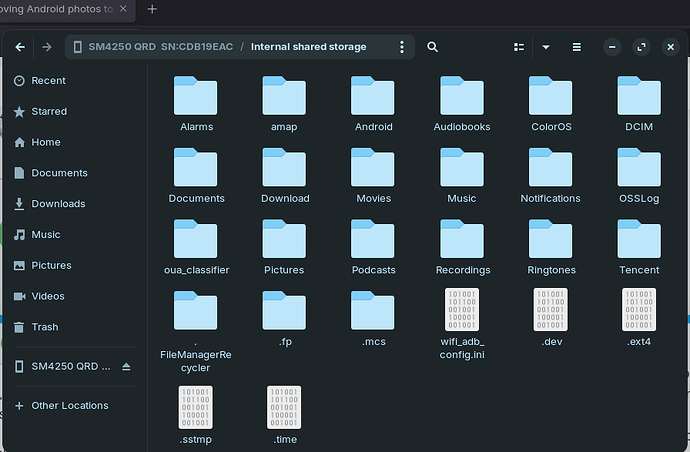Select the Documents folder in the file grid
This screenshot has height=452, width=690.
click(196, 176)
